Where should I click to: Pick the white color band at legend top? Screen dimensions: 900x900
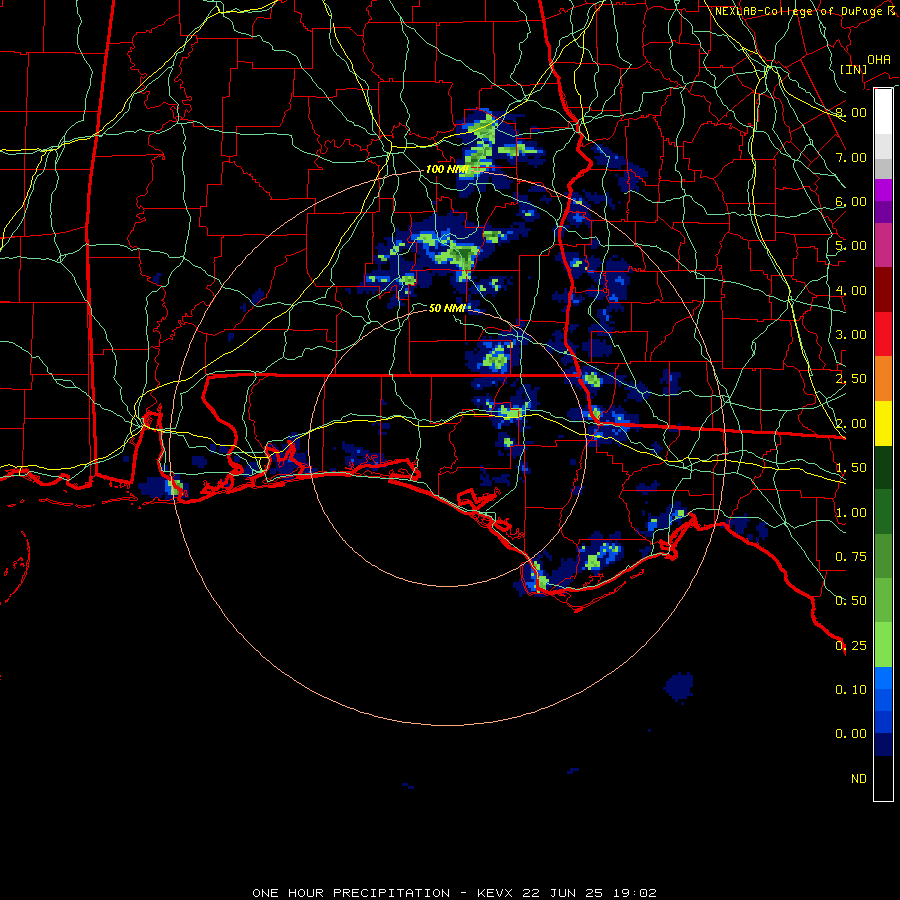click(883, 112)
